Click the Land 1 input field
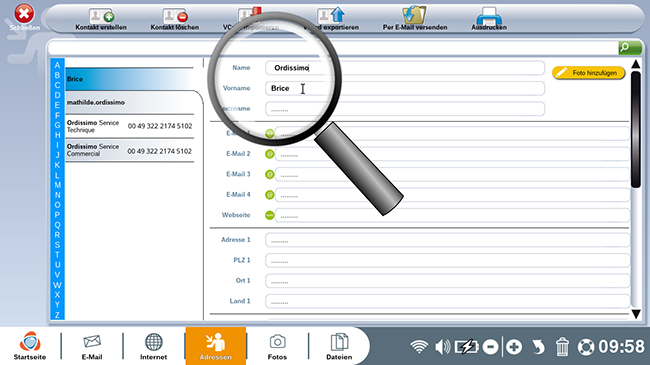 [x=448, y=301]
